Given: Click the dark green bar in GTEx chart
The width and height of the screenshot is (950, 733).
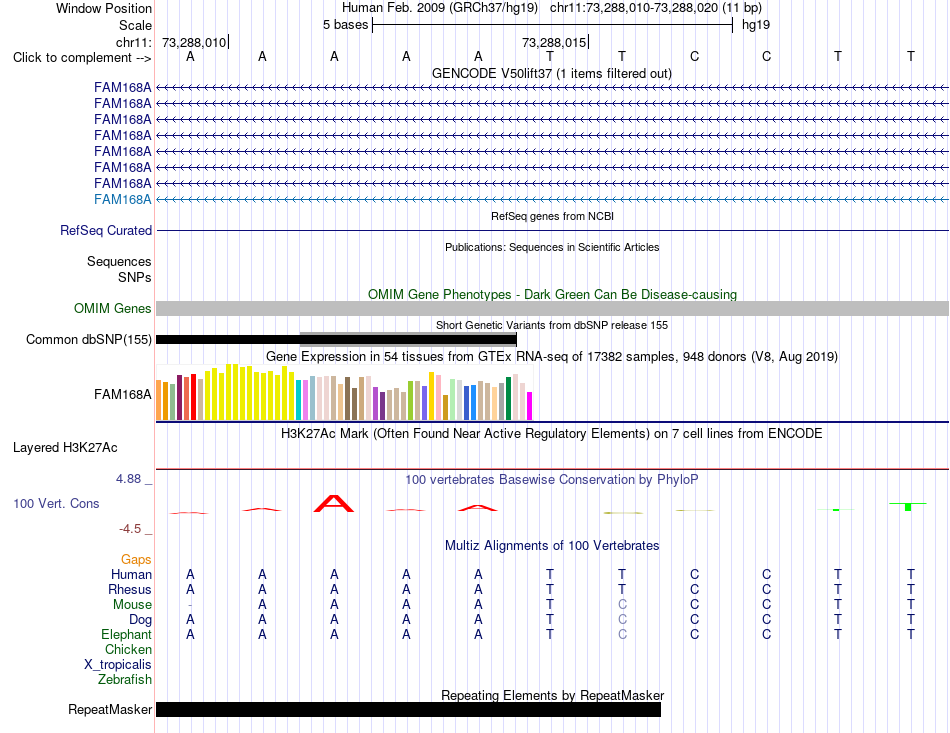Looking at the screenshot, I should pos(508,399).
